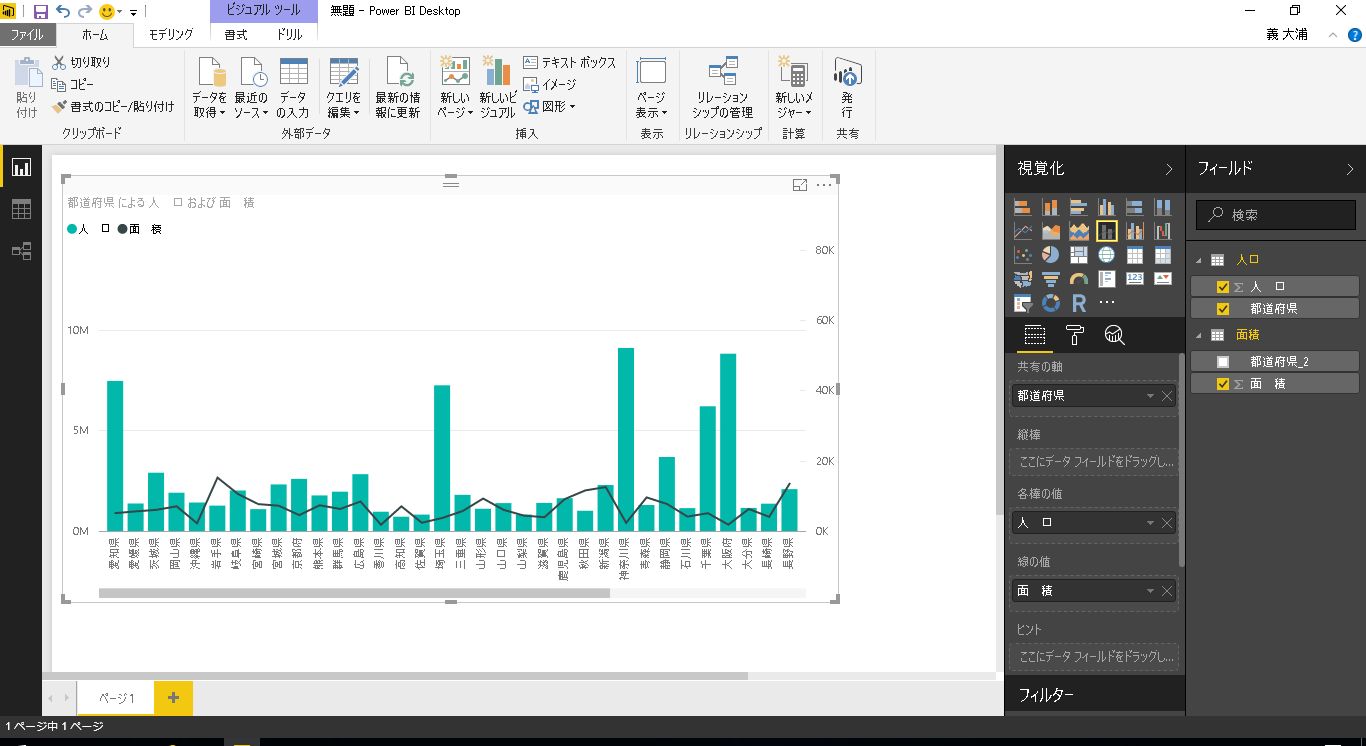Remove 都道府県 from the shared axis
The width and height of the screenshot is (1366, 746).
[x=1167, y=396]
